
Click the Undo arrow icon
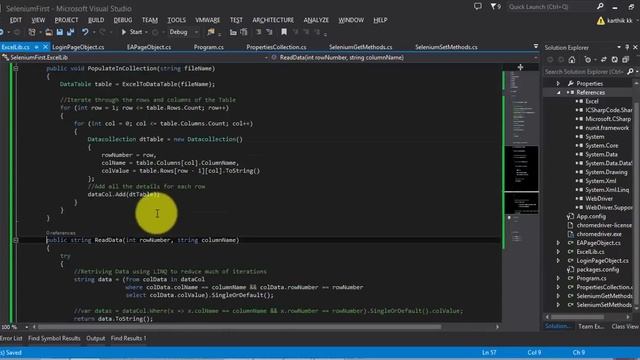pyautogui.click(x=84, y=32)
